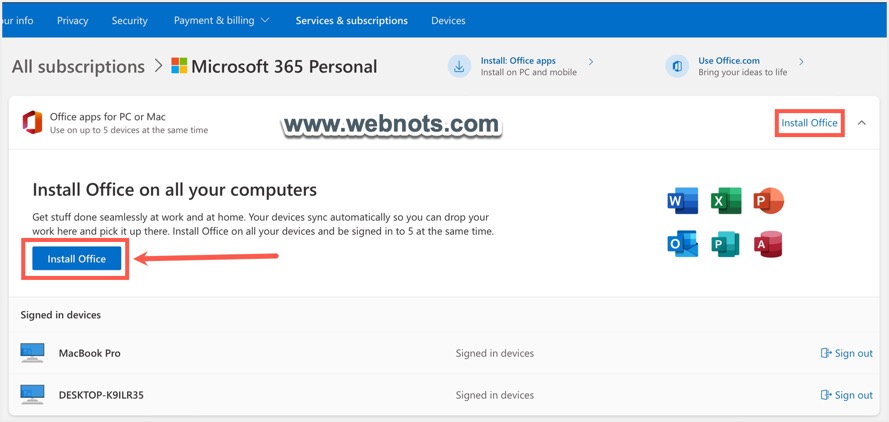Click DESKTOP-K9ILR35's Signed in devices status
The width and height of the screenshot is (889, 422).
pyautogui.click(x=494, y=395)
